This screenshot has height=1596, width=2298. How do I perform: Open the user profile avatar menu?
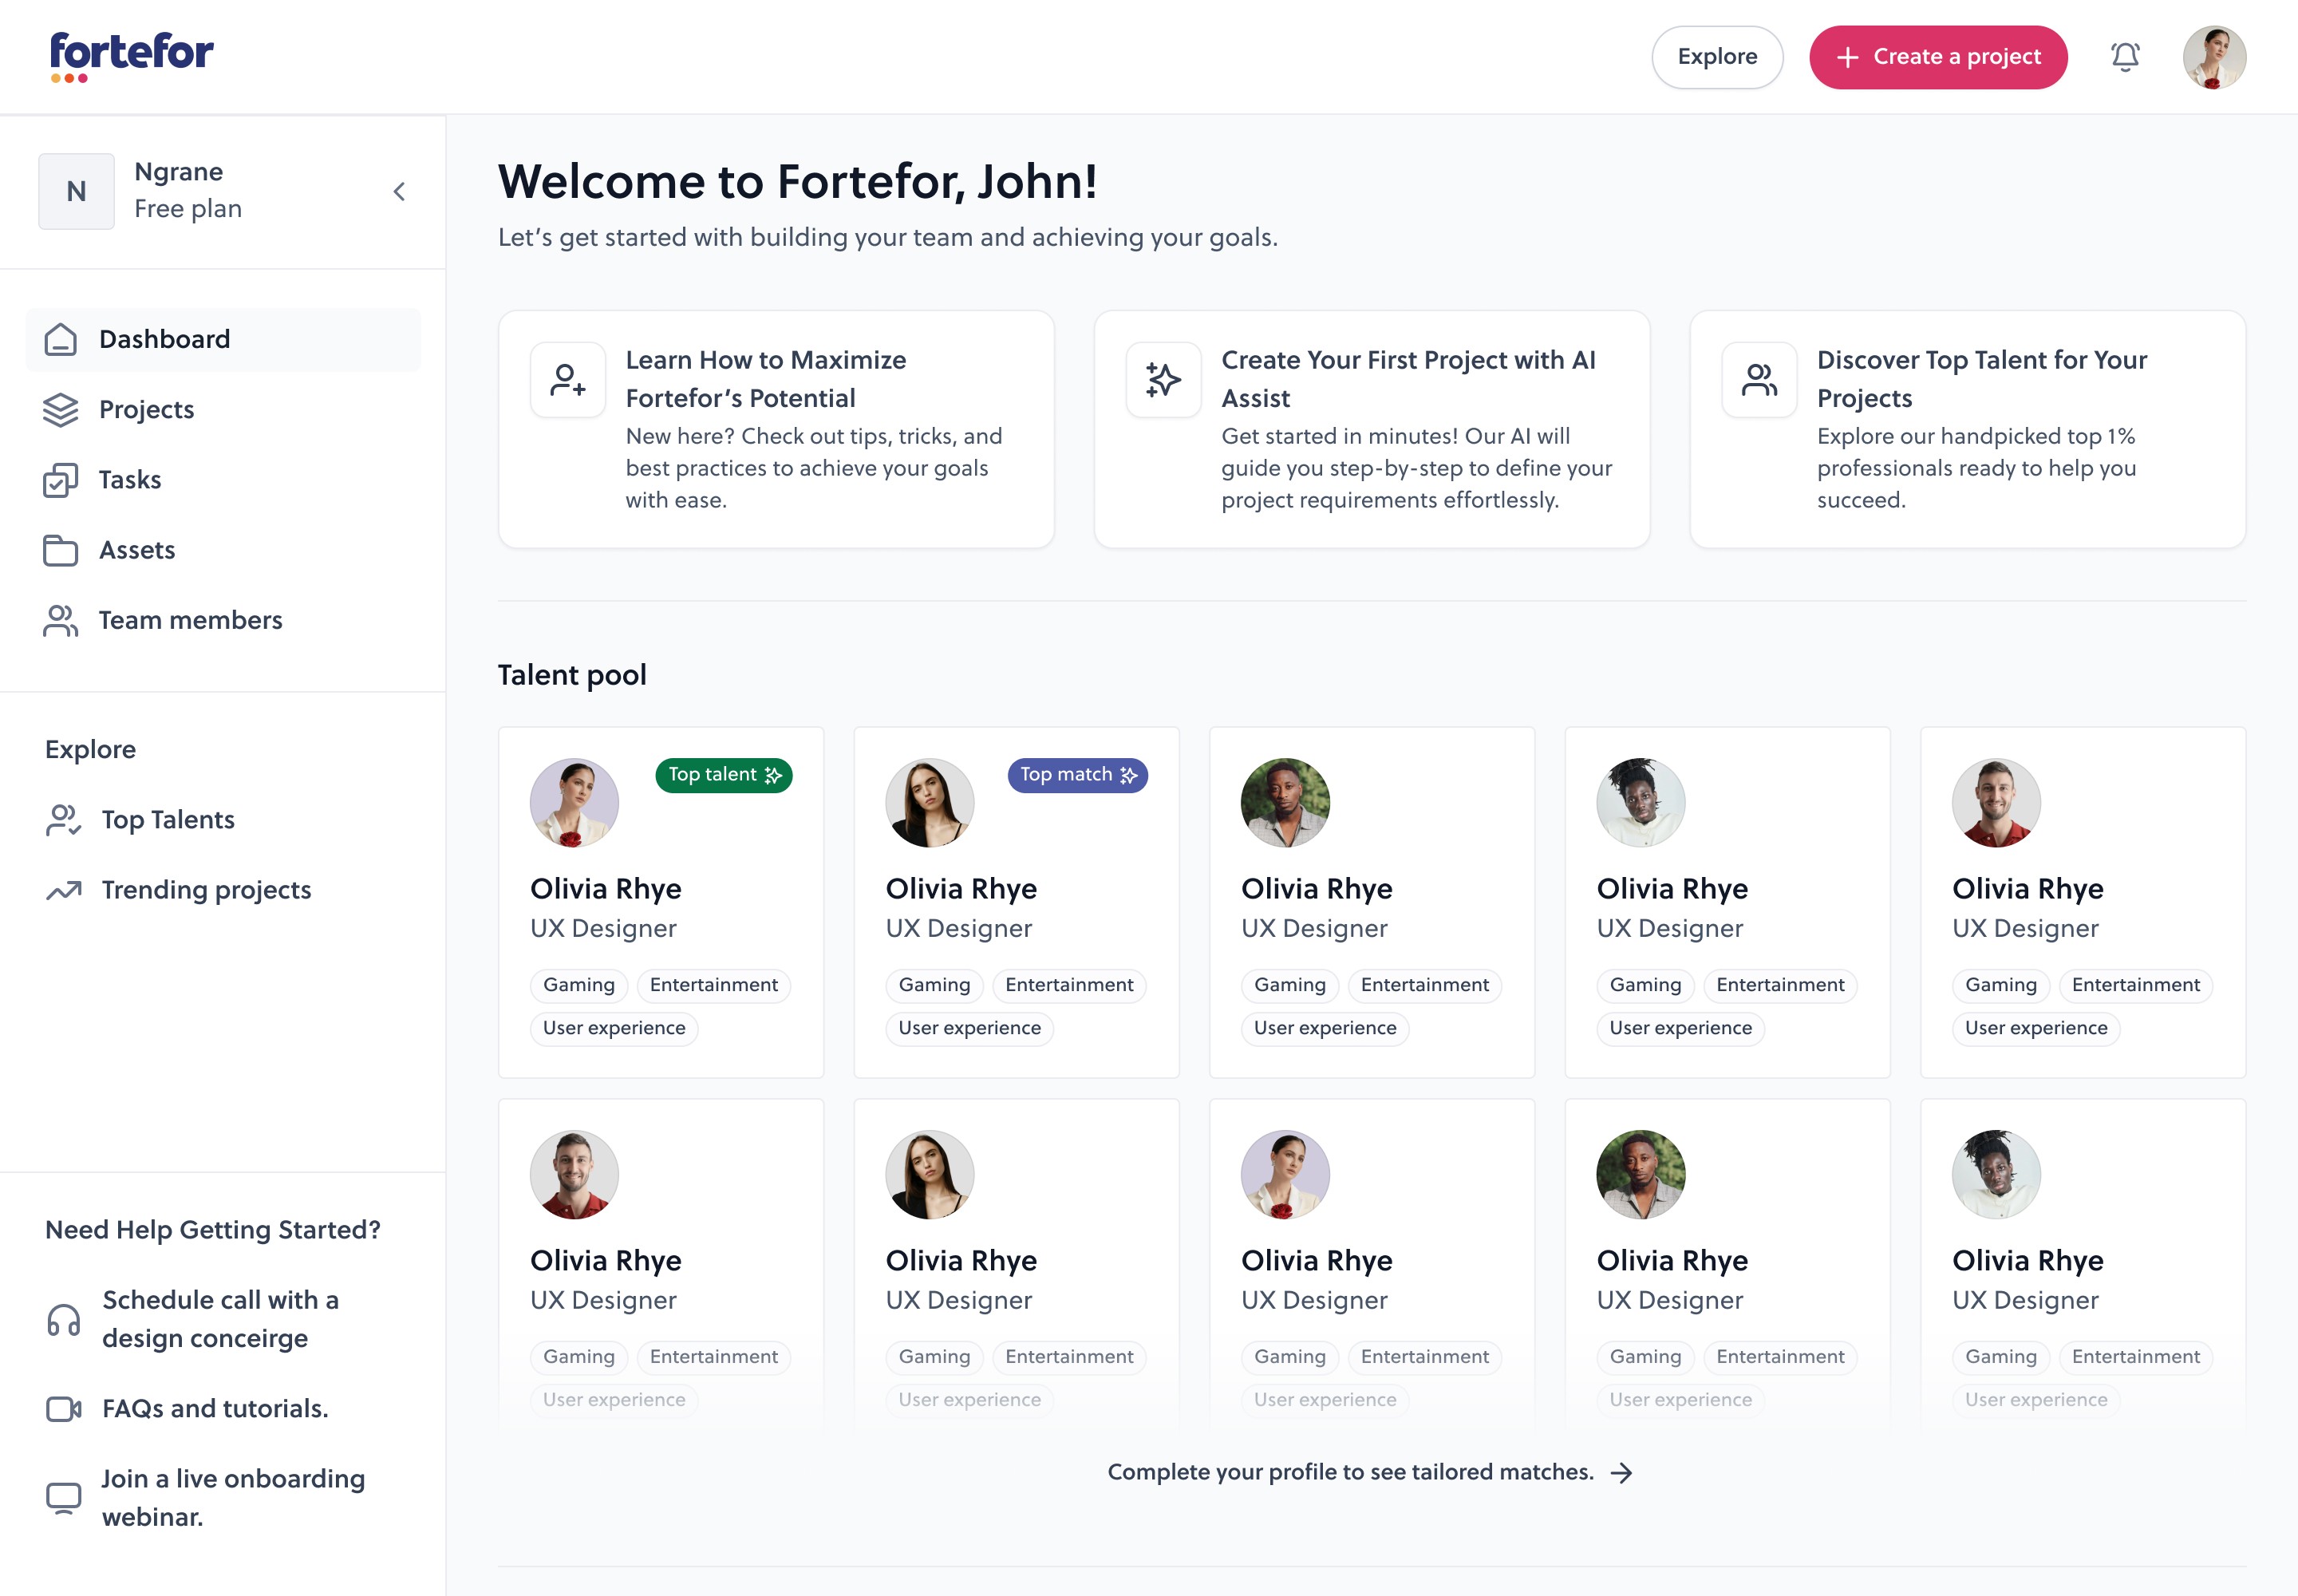tap(2214, 57)
